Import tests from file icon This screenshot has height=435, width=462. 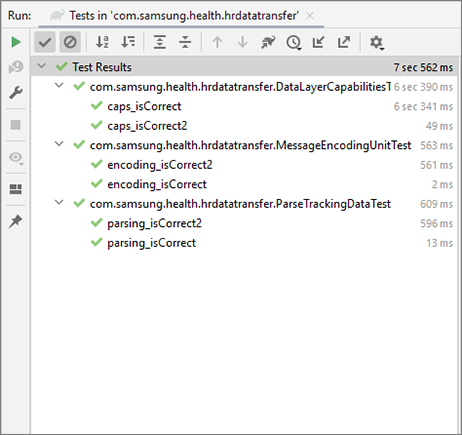318,42
